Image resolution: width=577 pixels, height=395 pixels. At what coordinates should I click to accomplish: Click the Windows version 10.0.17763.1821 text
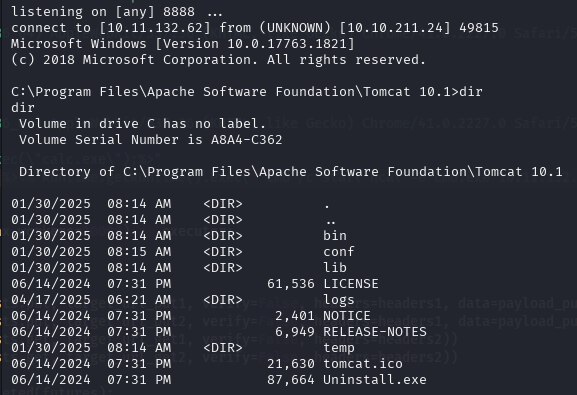[287, 44]
